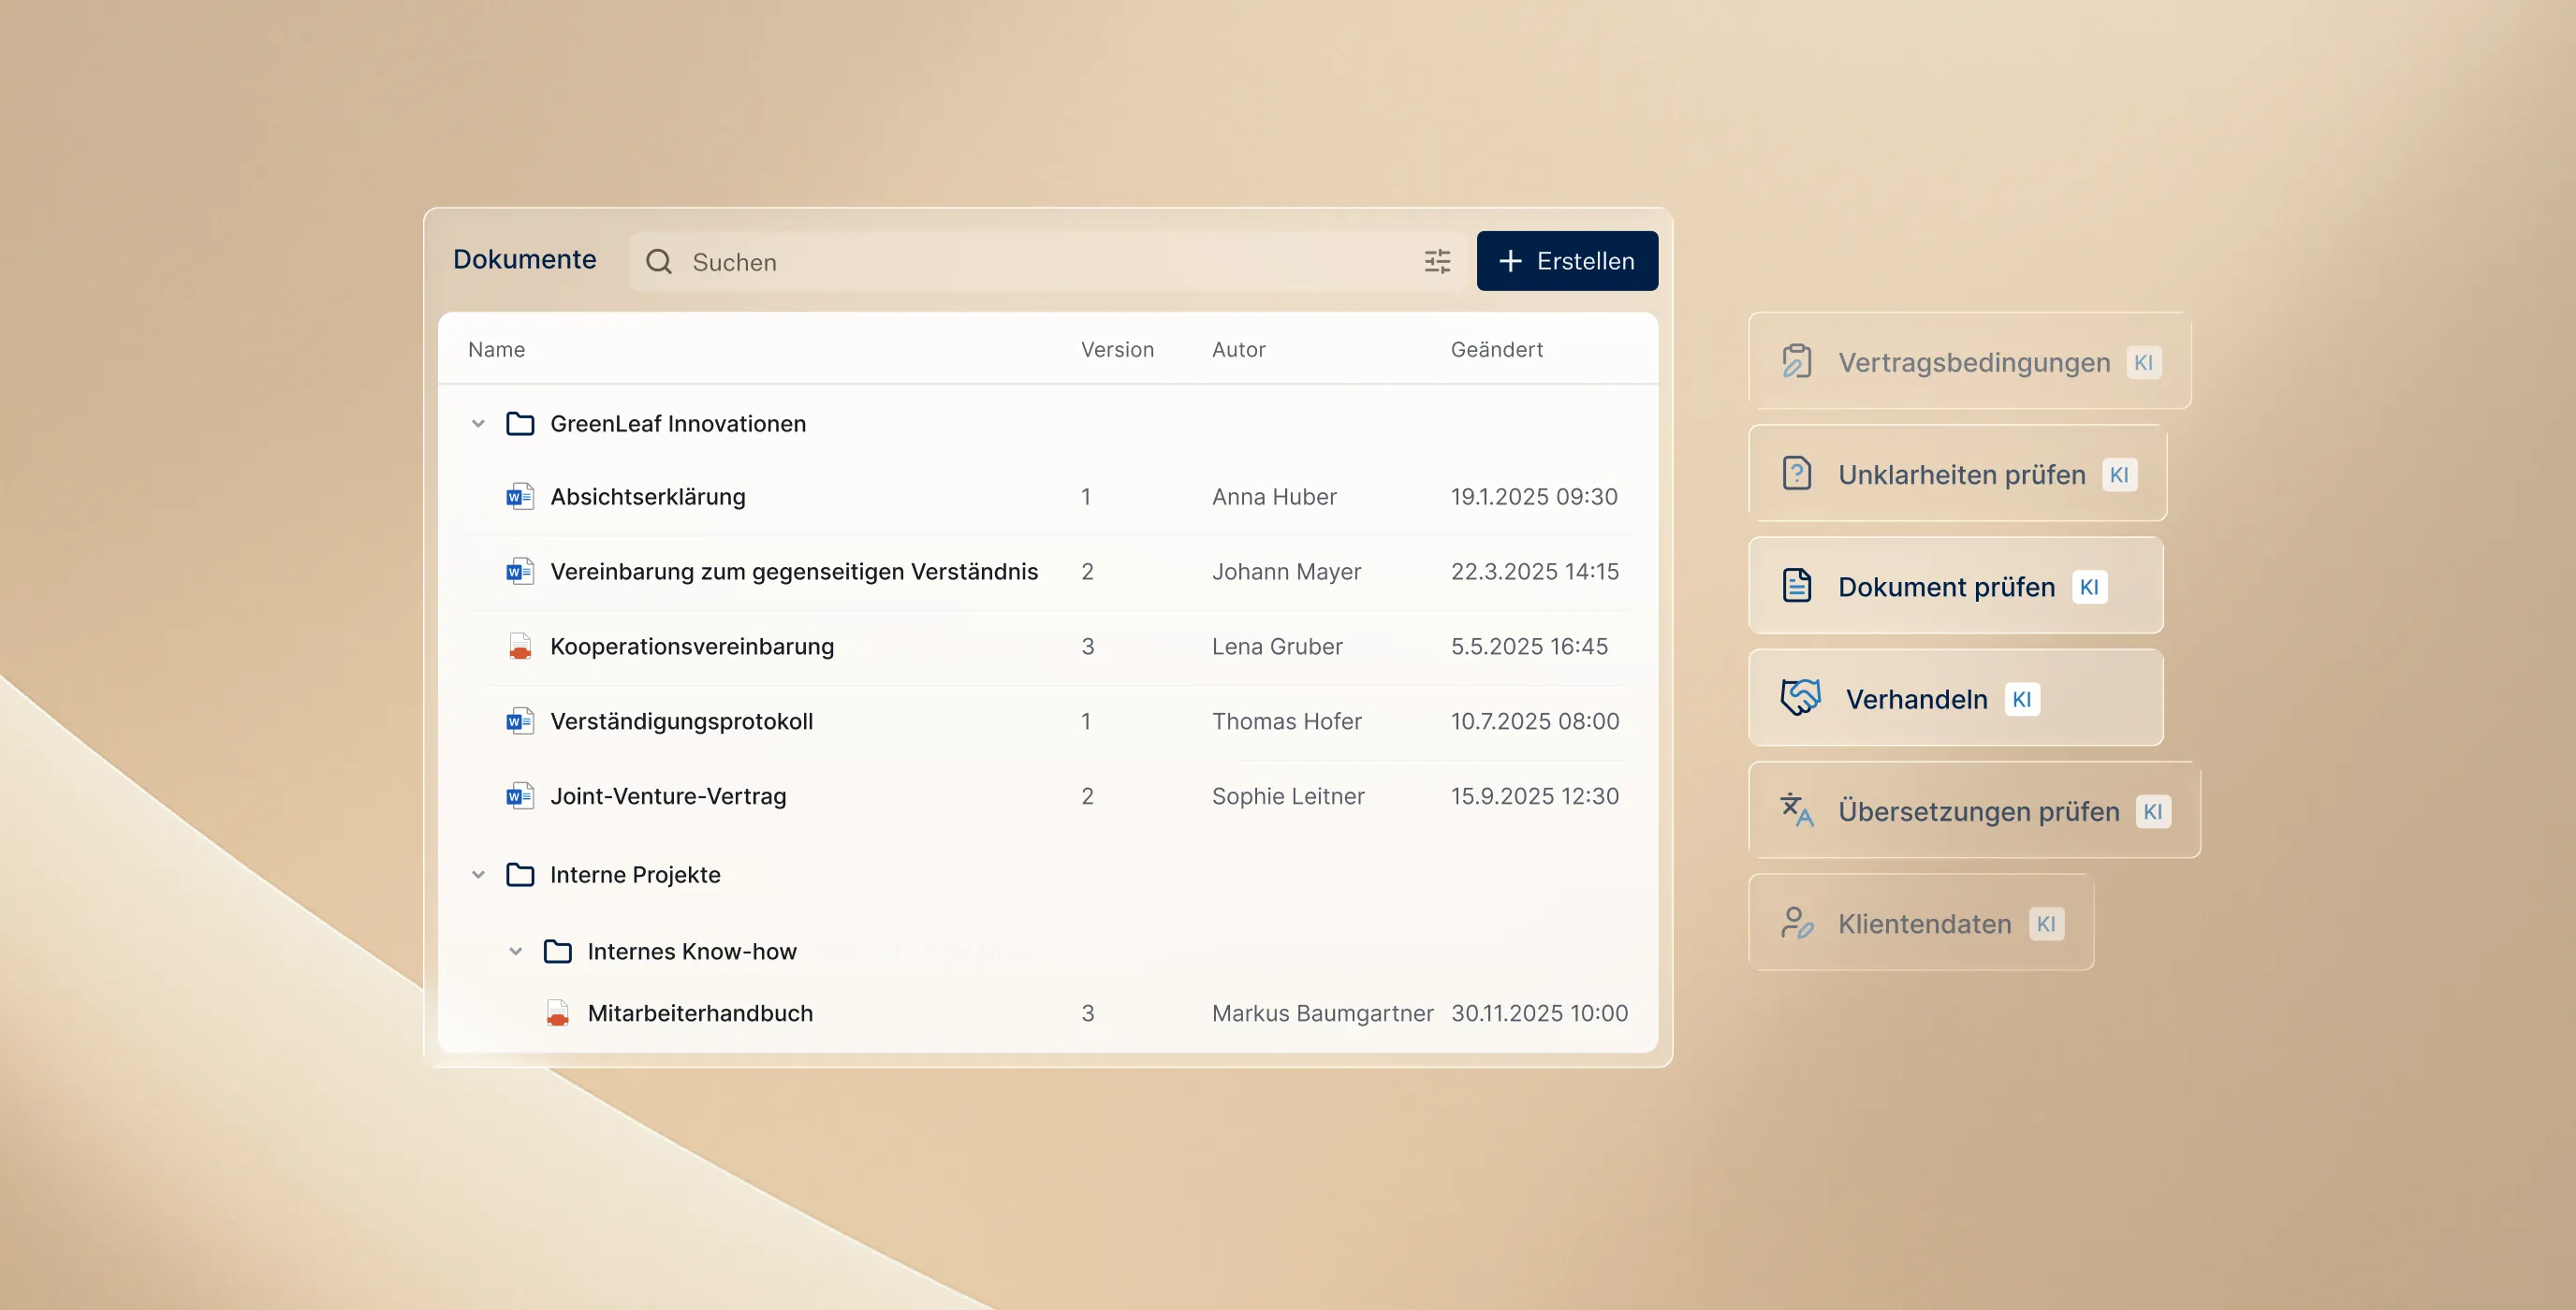Click the magnifying glass search icon
This screenshot has width=2576, height=1310.
pos(658,262)
